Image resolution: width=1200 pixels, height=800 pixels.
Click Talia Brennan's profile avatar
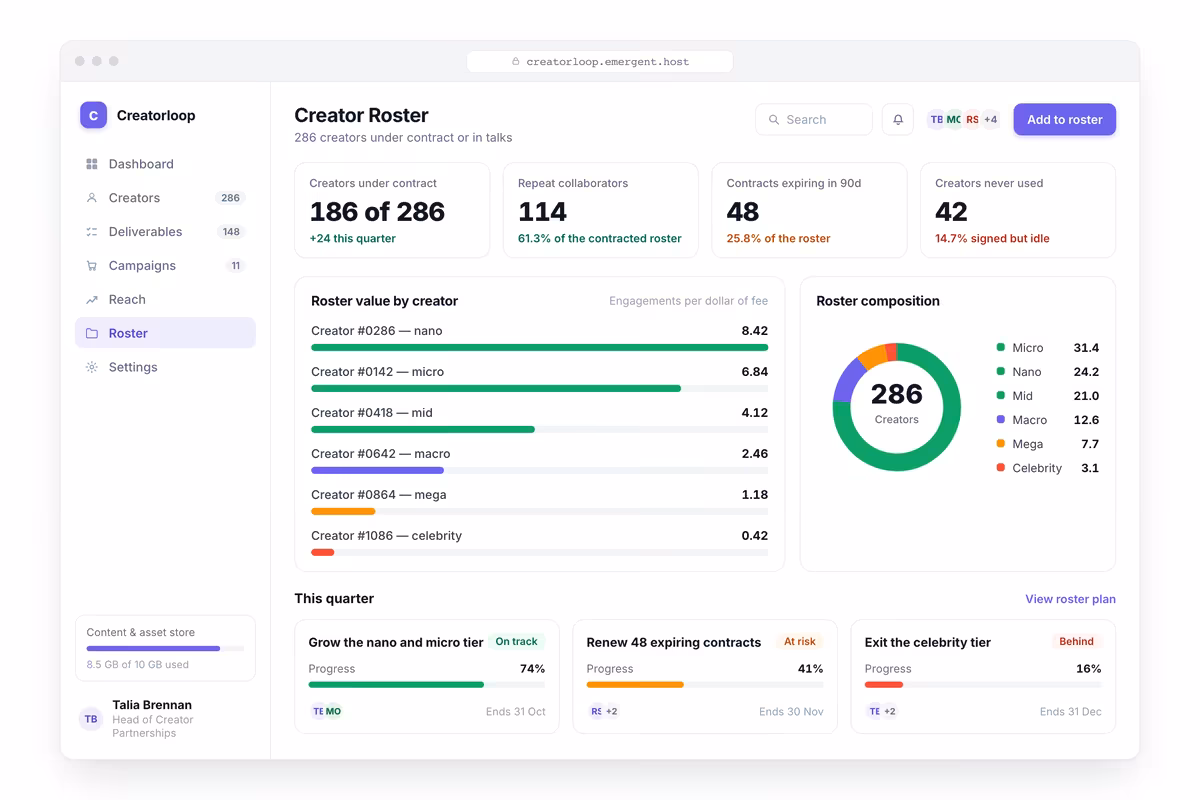(x=91, y=719)
